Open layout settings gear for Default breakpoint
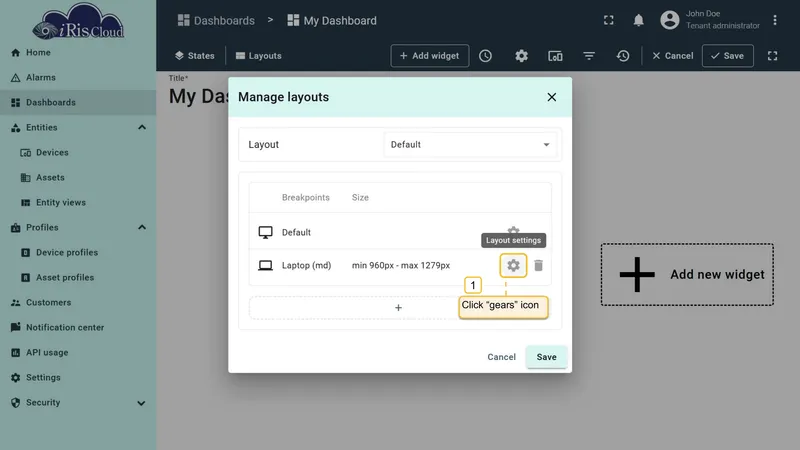 coord(513,231)
